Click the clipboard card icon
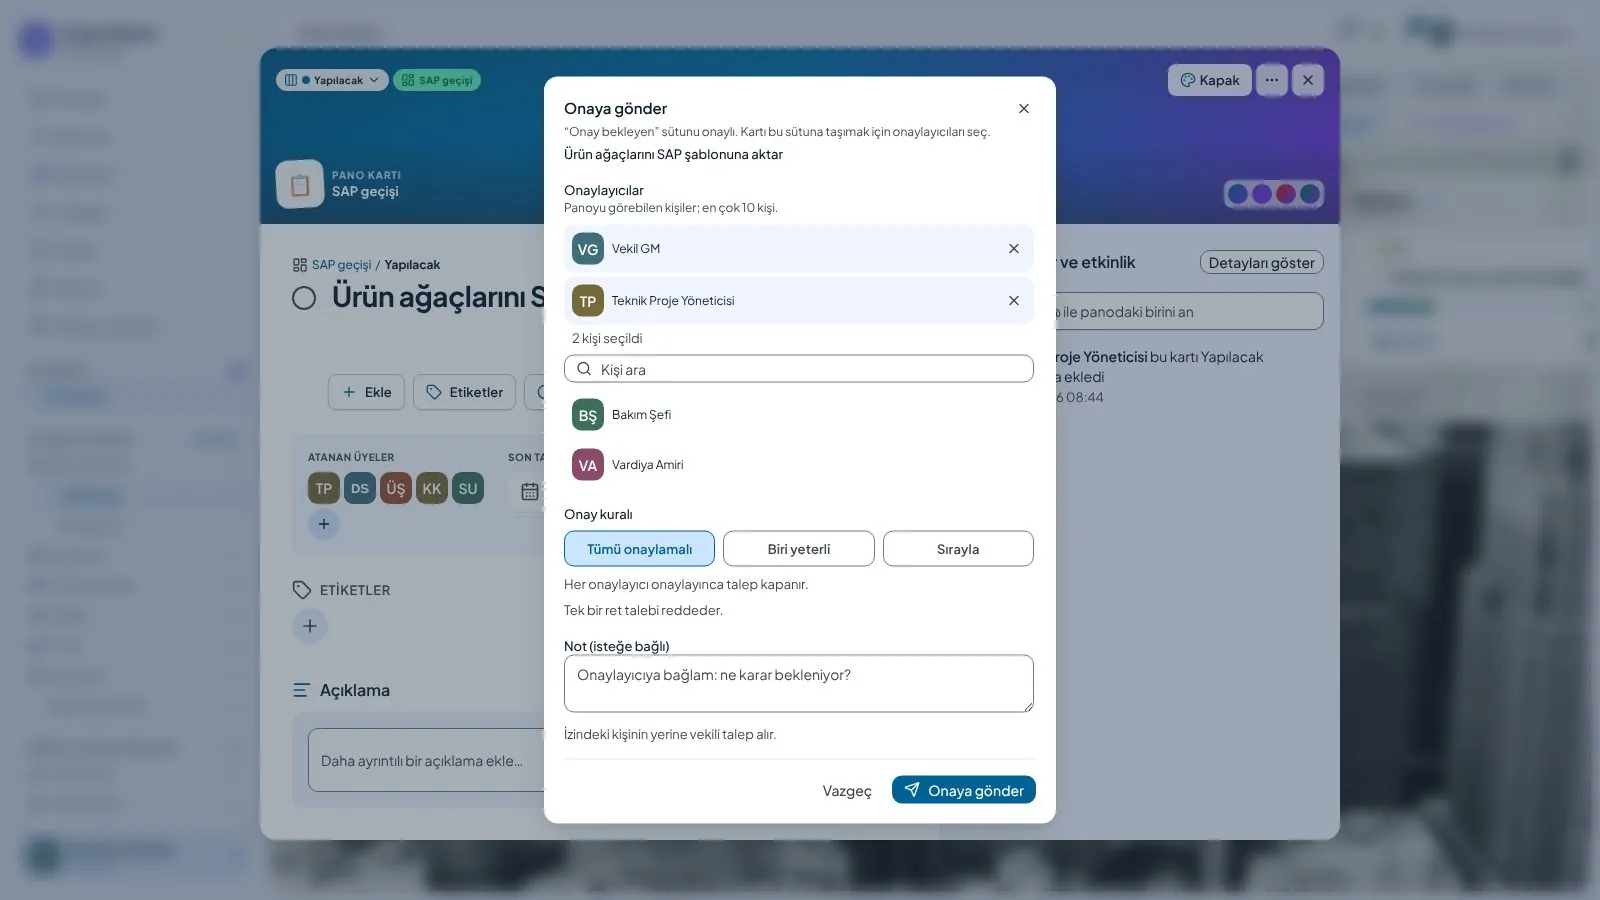 pyautogui.click(x=300, y=184)
